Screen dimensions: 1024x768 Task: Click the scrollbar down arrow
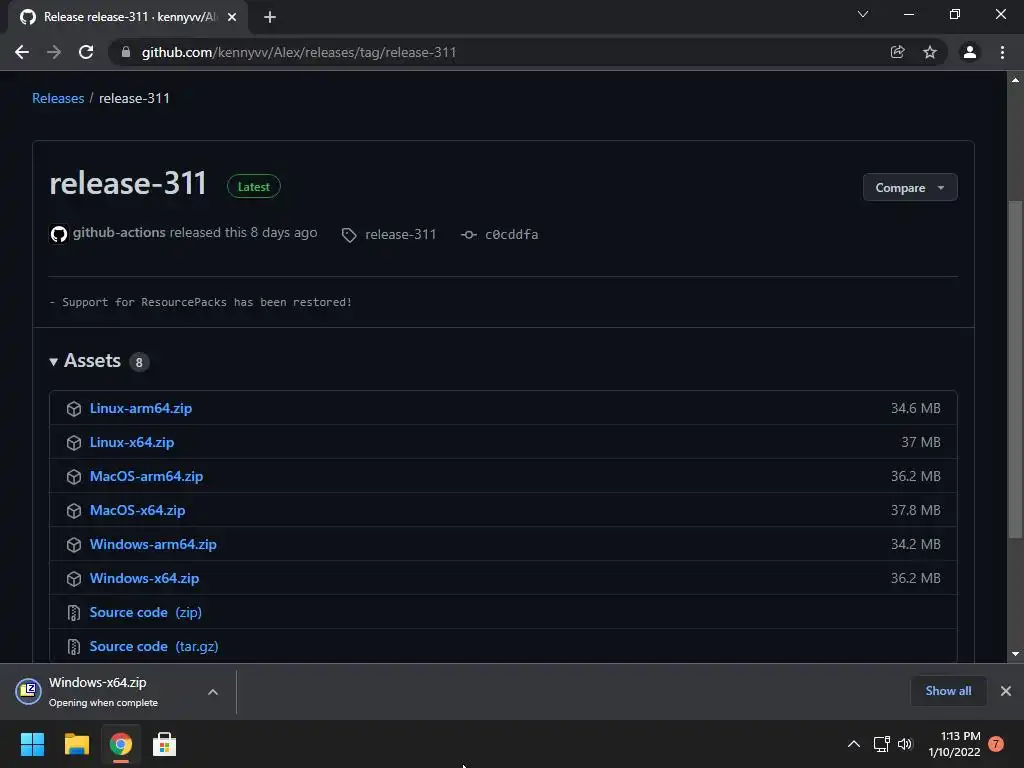[1015, 654]
